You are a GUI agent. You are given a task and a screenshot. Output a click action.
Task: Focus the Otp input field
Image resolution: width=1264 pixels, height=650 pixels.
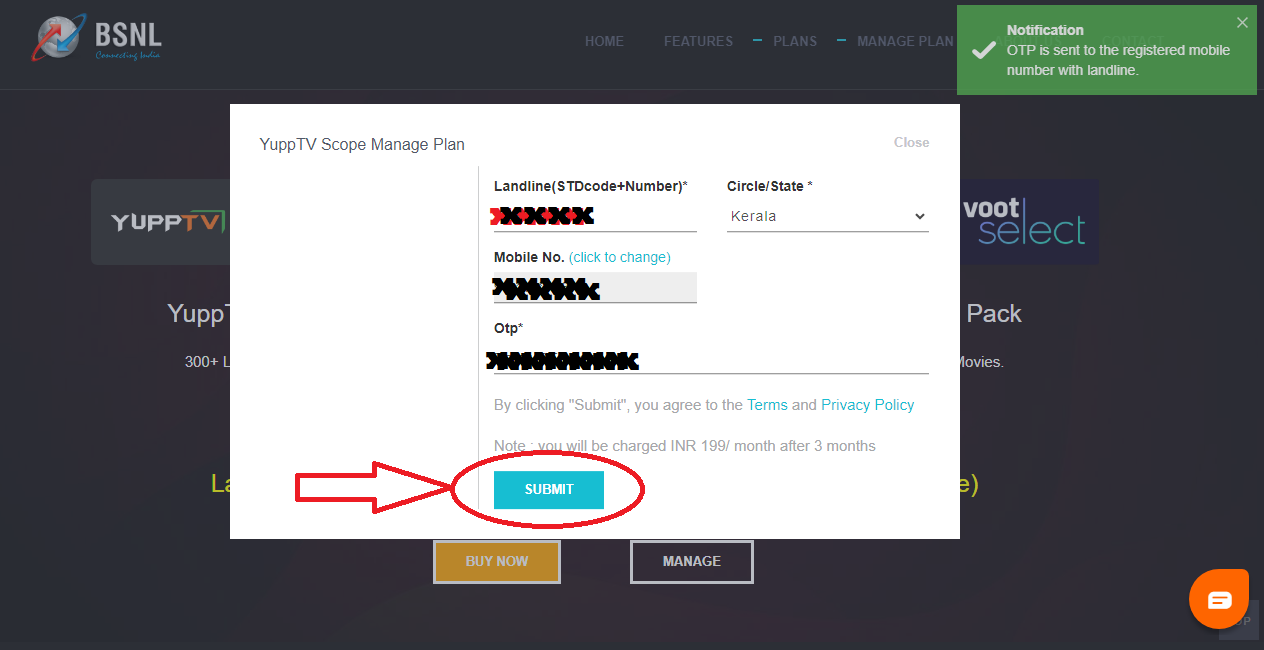(x=711, y=359)
